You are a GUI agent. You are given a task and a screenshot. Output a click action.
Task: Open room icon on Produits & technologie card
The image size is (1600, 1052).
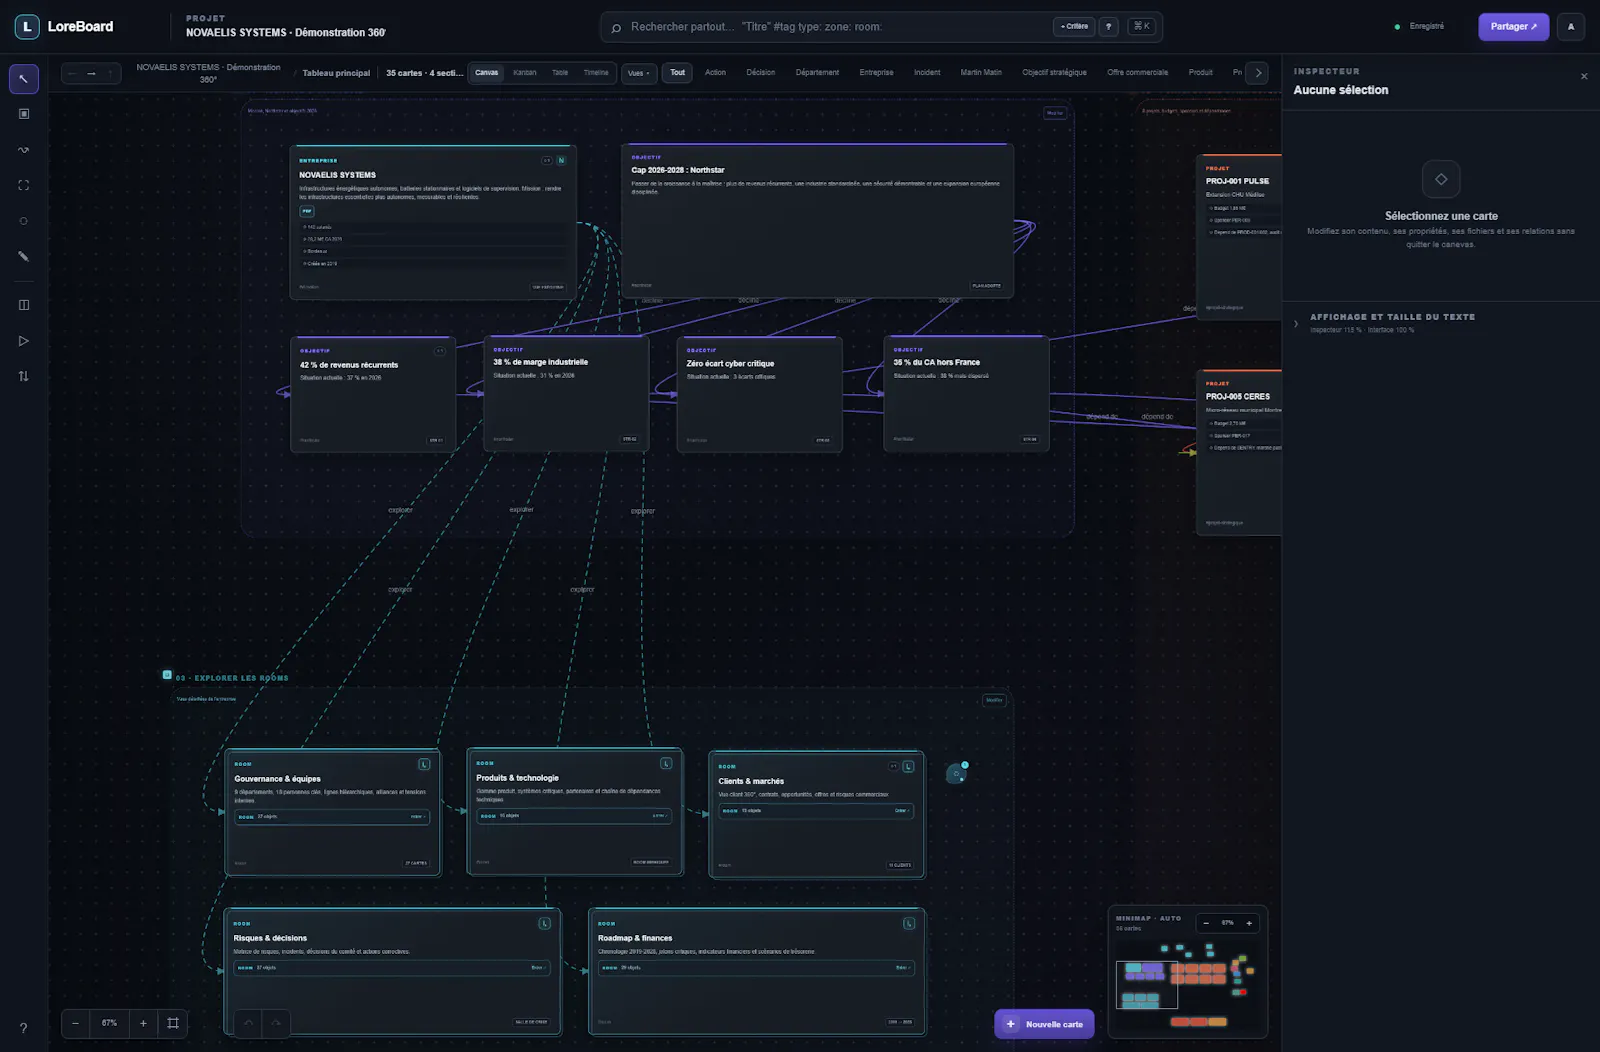pos(666,763)
